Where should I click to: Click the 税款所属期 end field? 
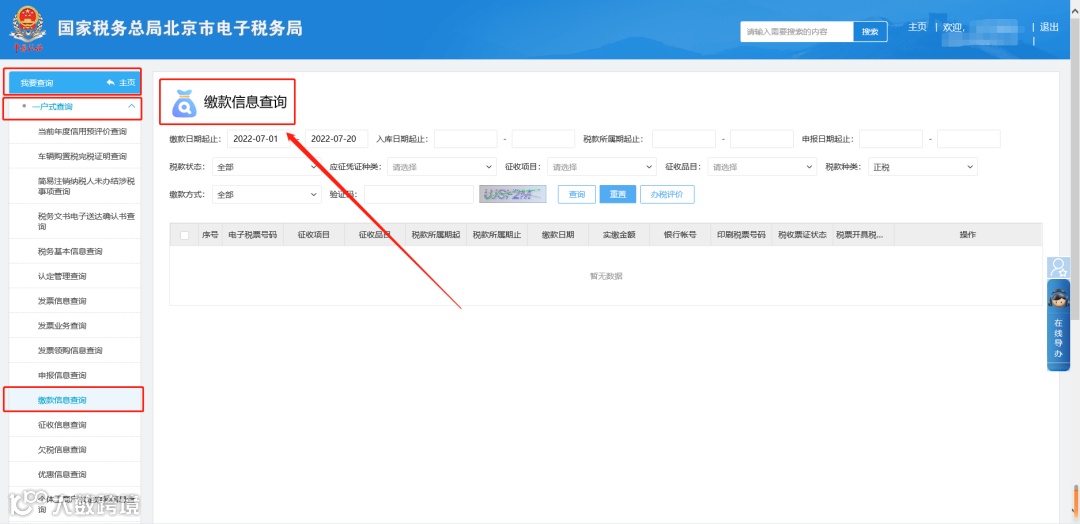[x=762, y=138]
